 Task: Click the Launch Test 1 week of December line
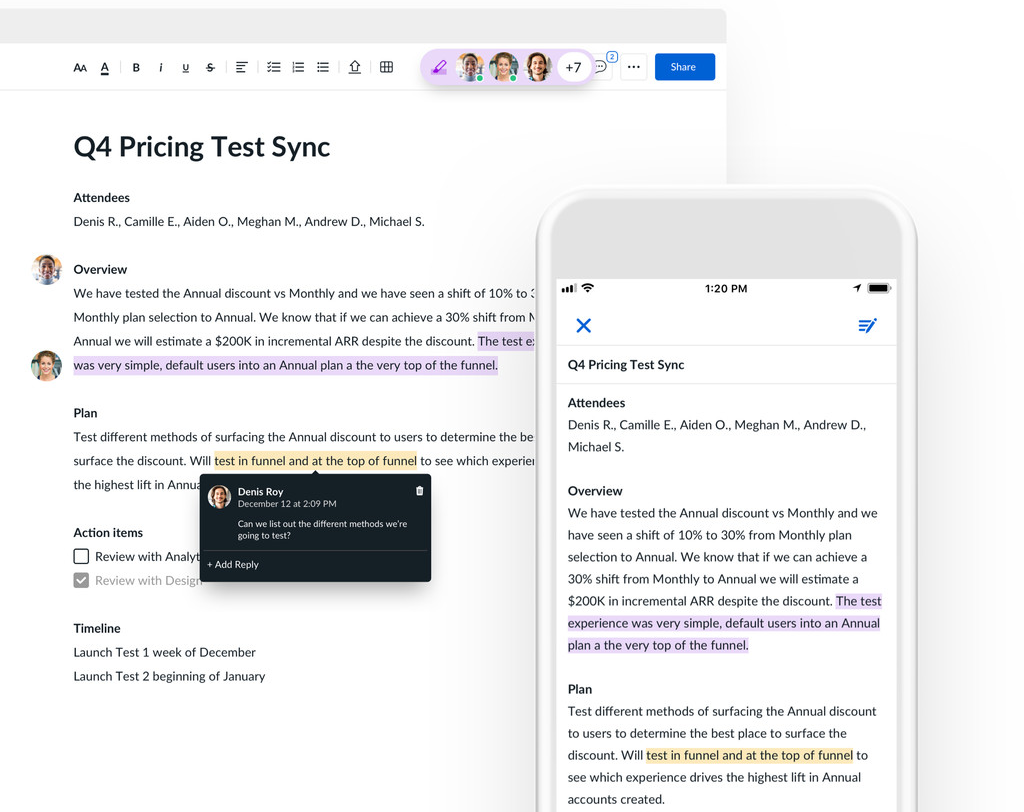coord(165,652)
